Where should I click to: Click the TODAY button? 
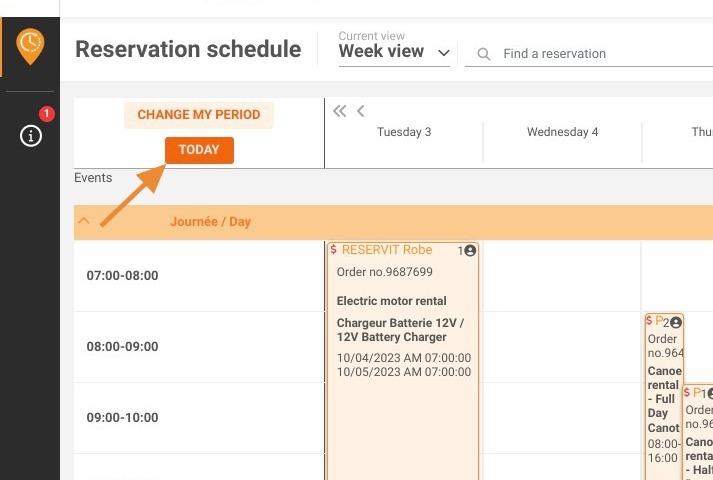(199, 150)
